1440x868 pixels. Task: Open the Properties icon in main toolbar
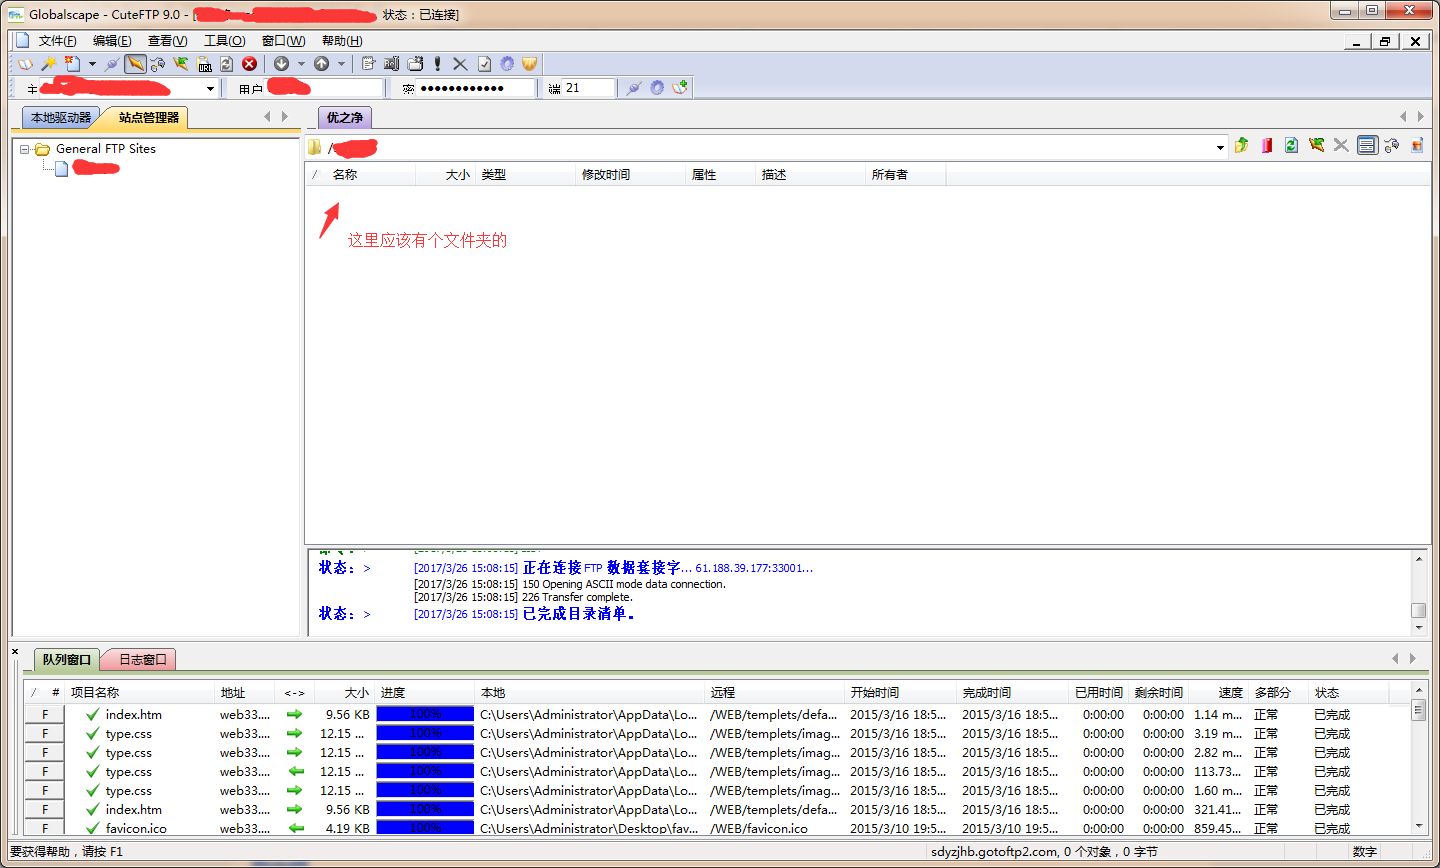[369, 64]
